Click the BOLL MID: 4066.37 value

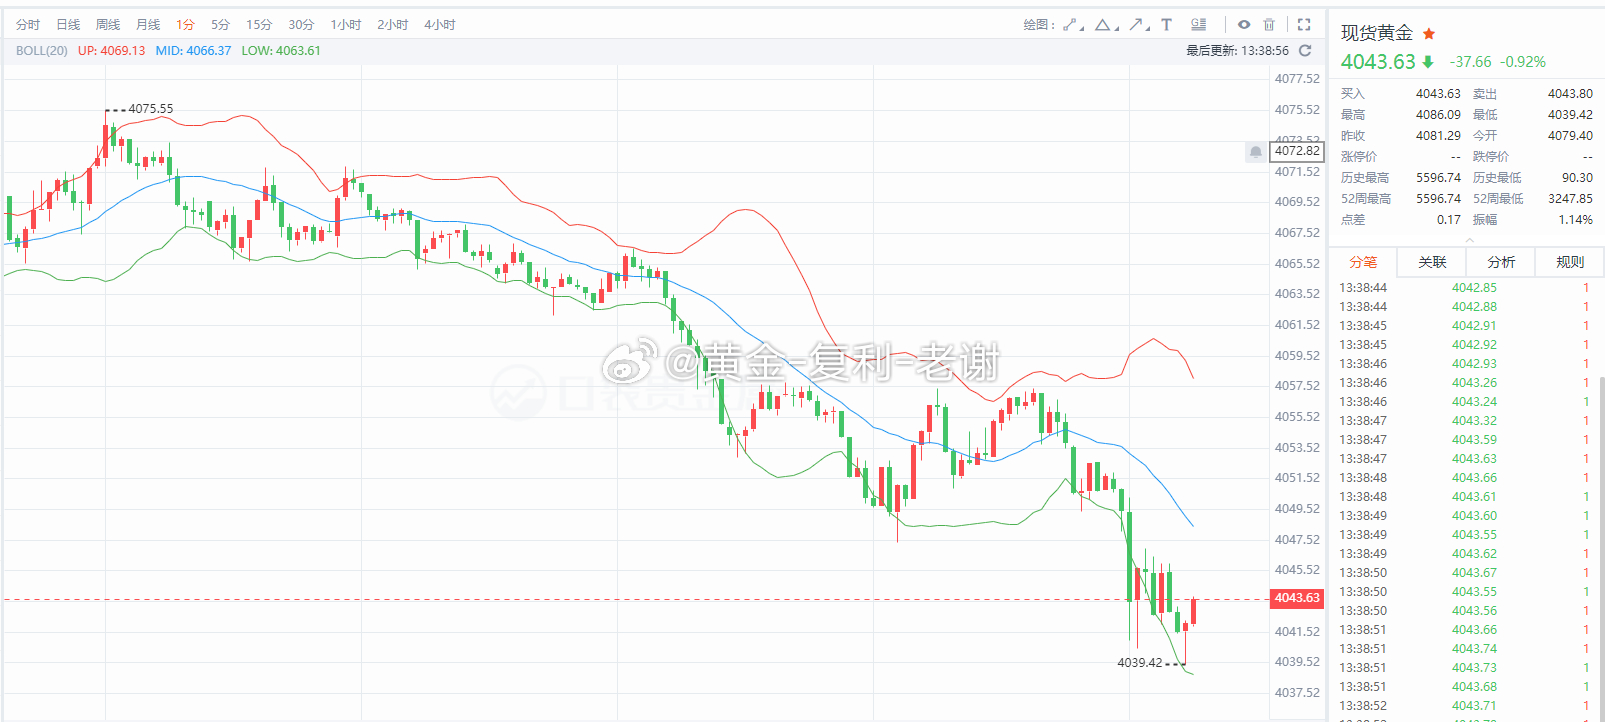pyautogui.click(x=193, y=51)
